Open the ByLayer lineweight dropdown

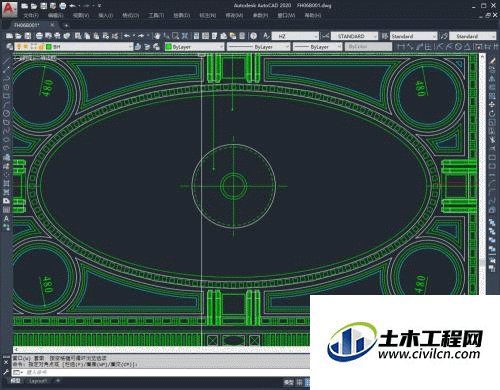pyautogui.click(x=317, y=47)
